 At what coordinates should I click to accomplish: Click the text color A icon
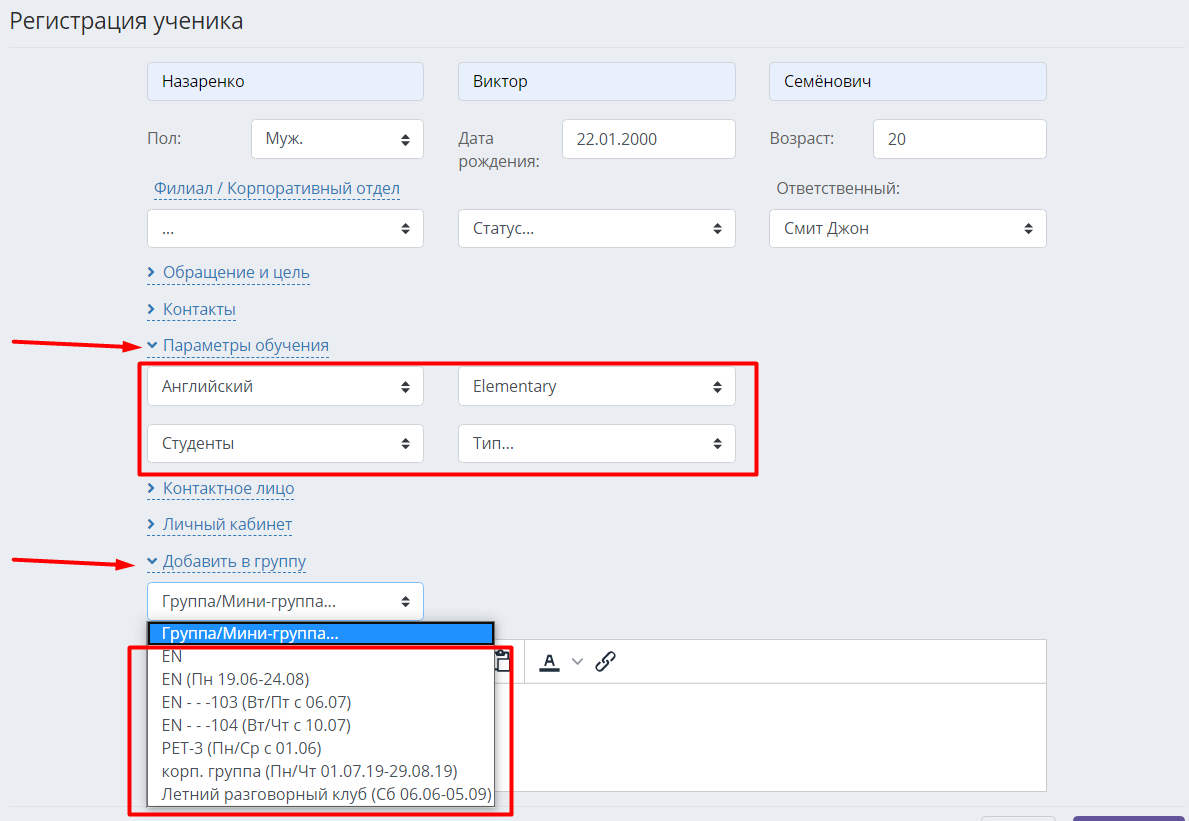click(550, 663)
